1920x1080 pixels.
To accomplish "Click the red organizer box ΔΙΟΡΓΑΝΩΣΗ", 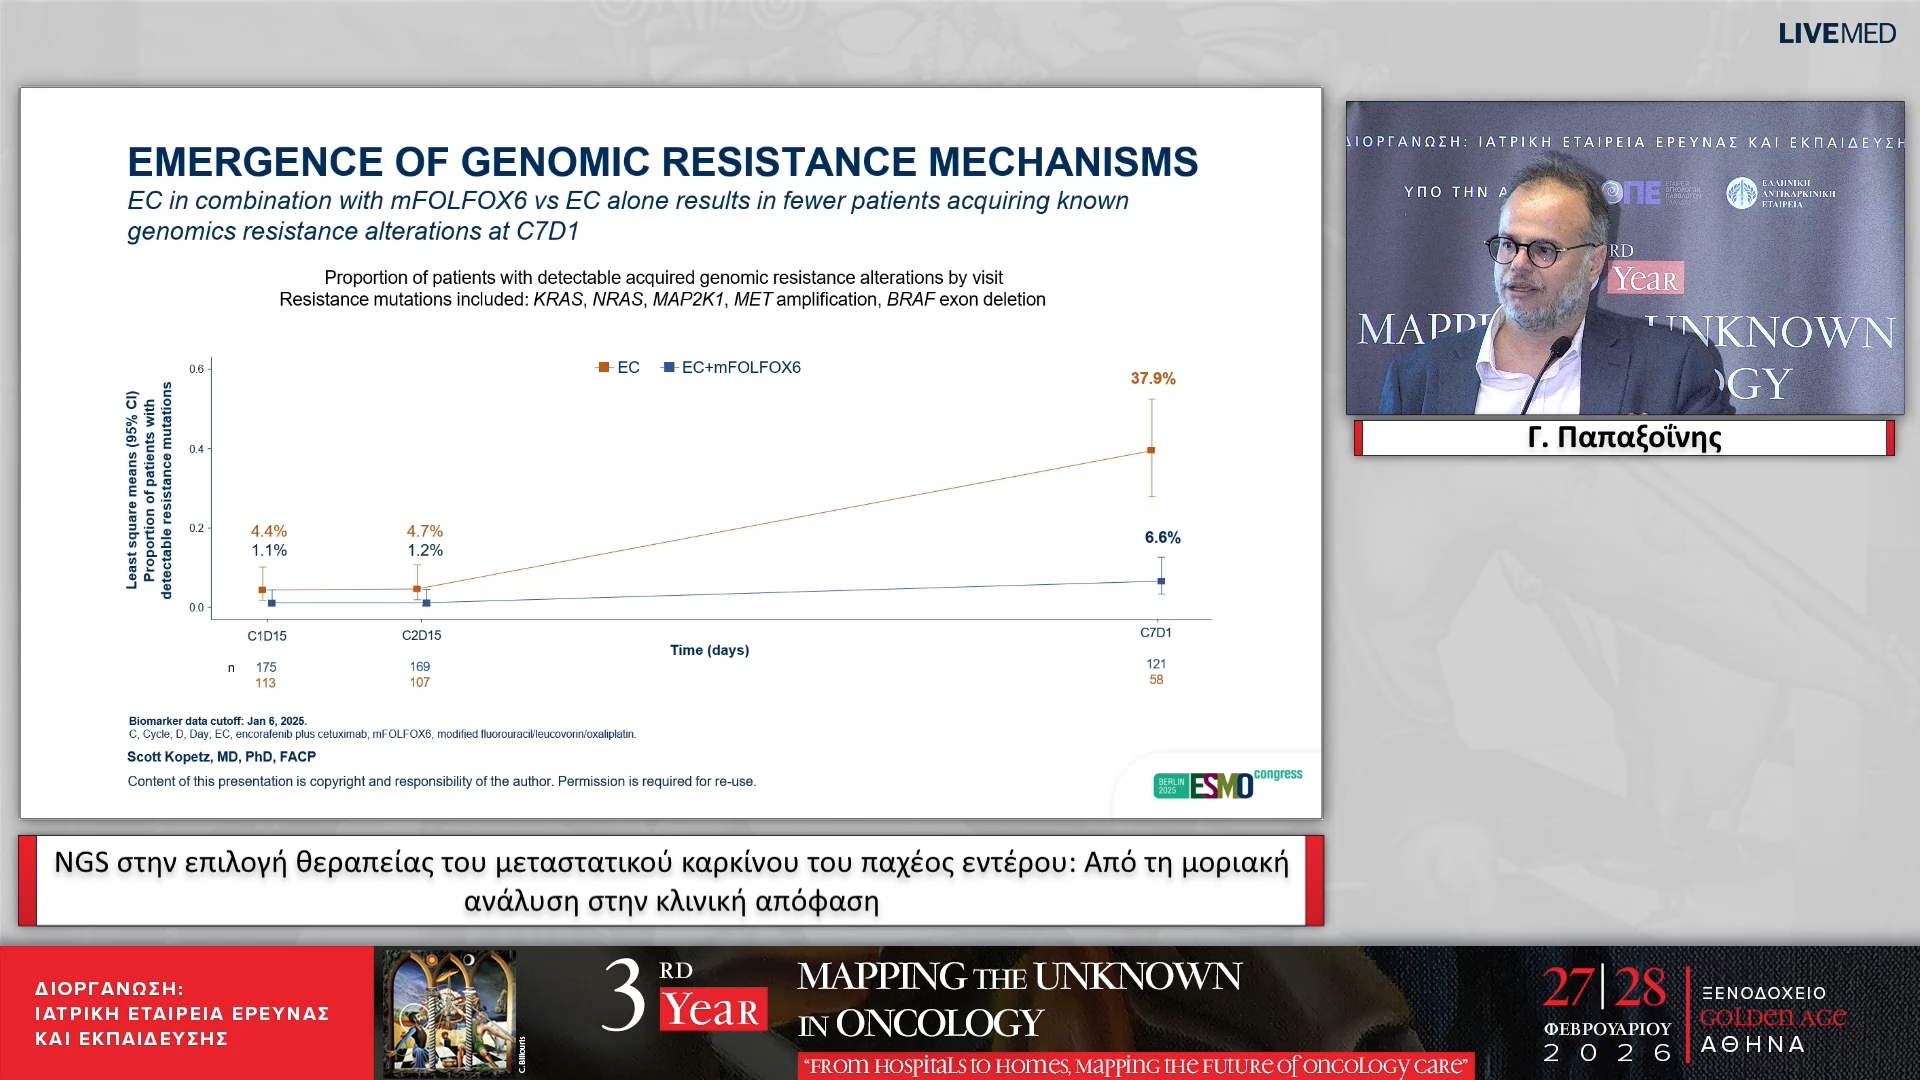I will tap(185, 1013).
